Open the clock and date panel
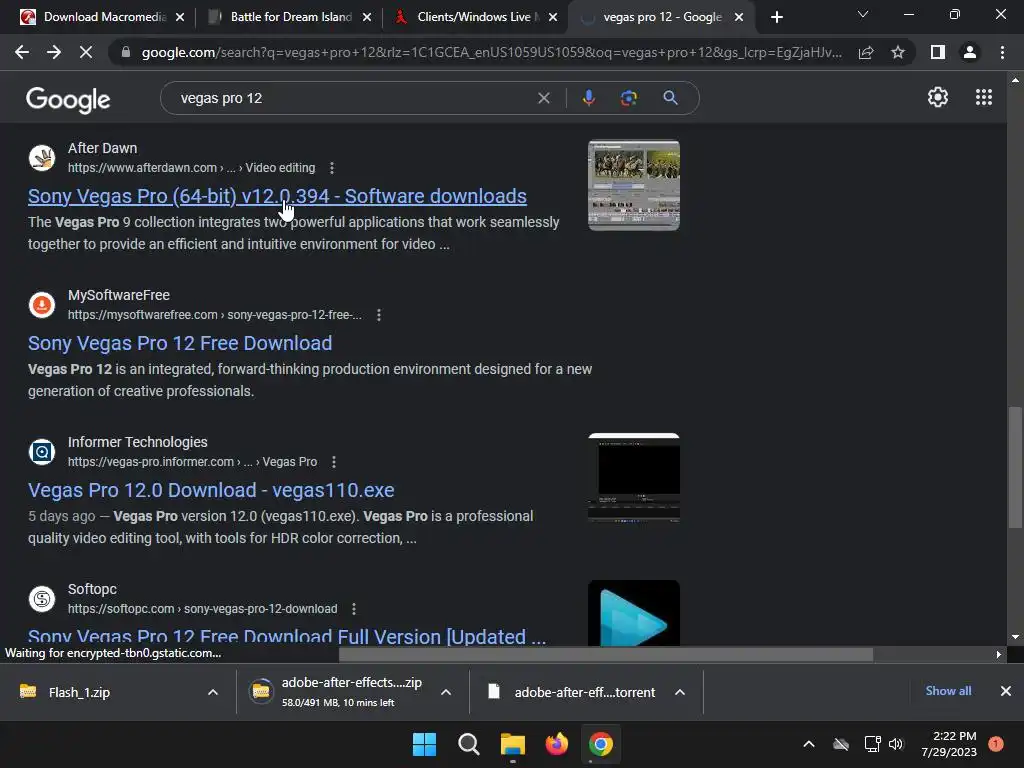Image resolution: width=1024 pixels, height=768 pixels. tap(949, 744)
